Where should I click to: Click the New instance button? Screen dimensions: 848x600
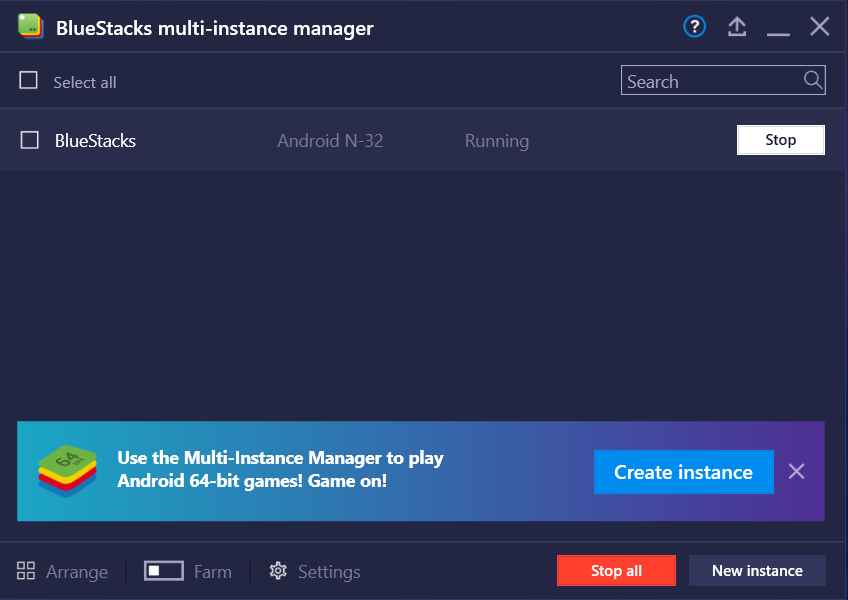757,570
